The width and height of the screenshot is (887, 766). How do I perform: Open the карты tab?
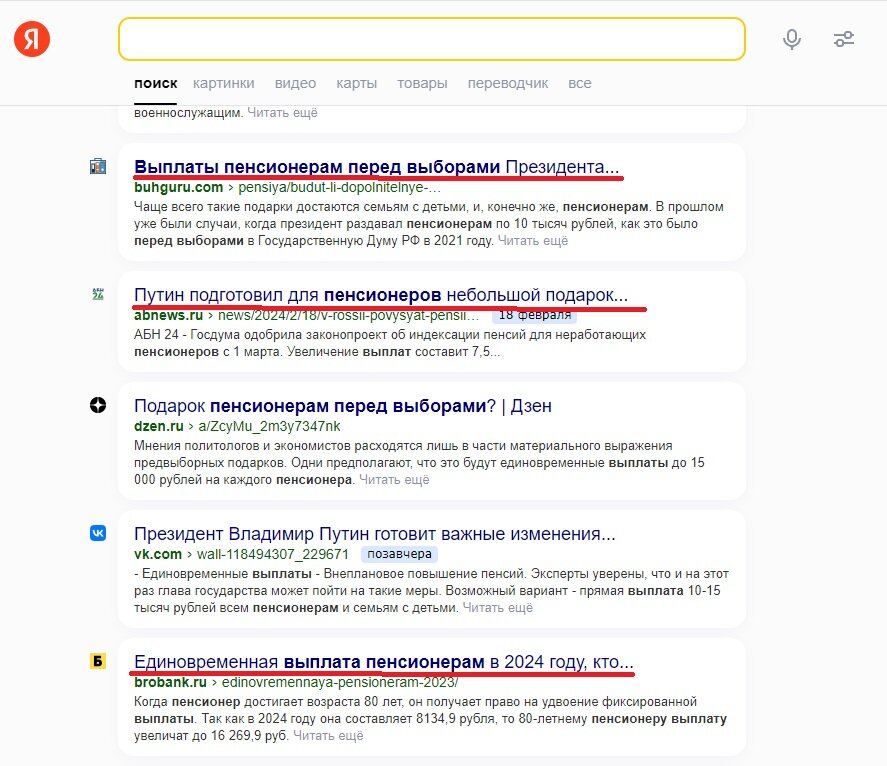coord(356,83)
